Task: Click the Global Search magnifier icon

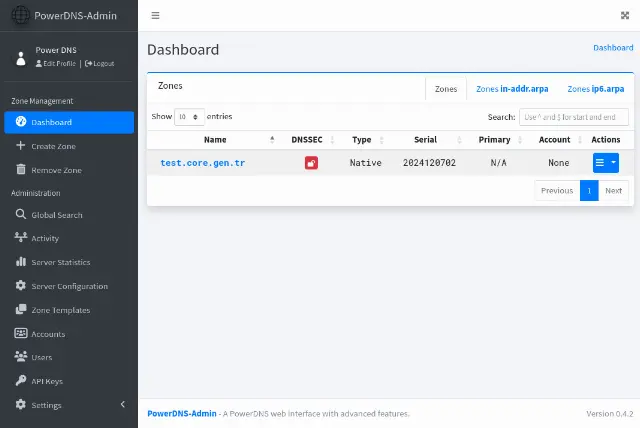Action: click(x=21, y=214)
